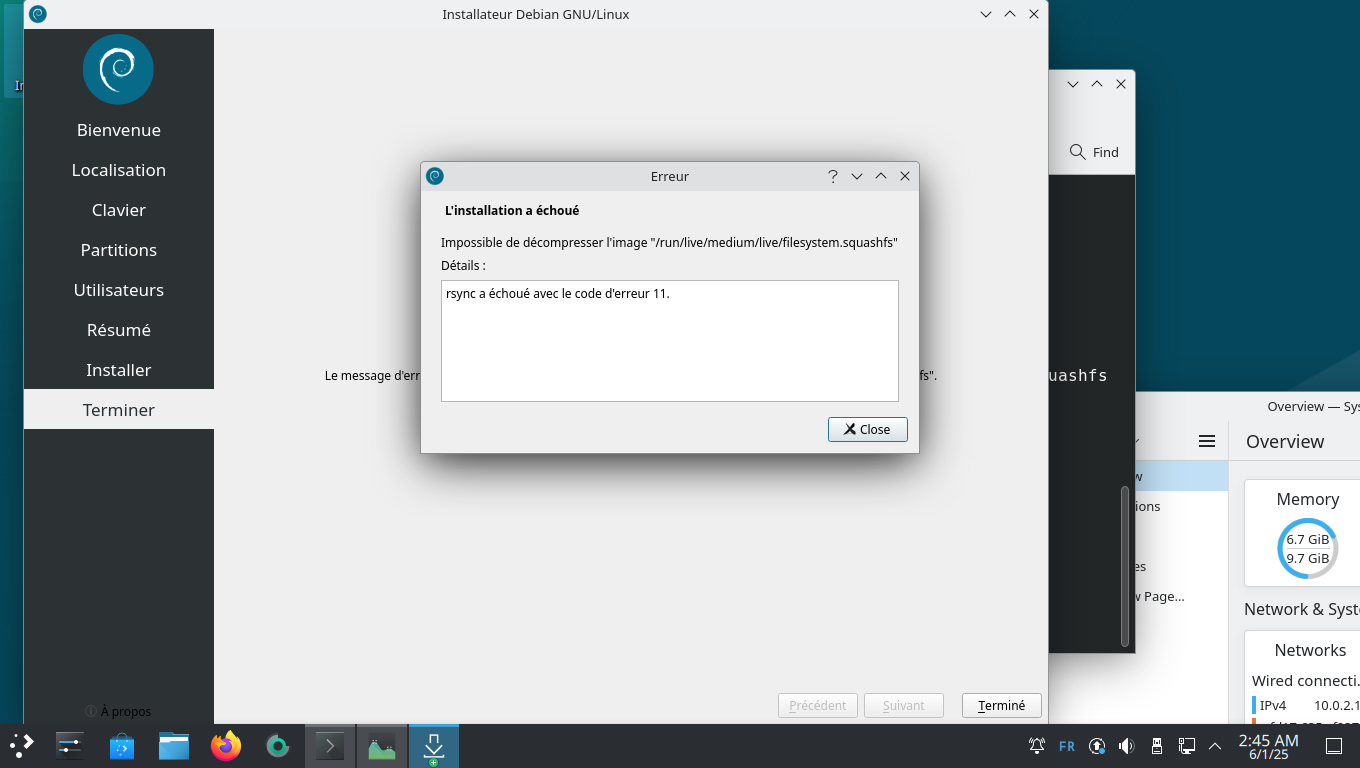
Task: Expand hidden system tray icons arrow
Action: coord(1215,746)
